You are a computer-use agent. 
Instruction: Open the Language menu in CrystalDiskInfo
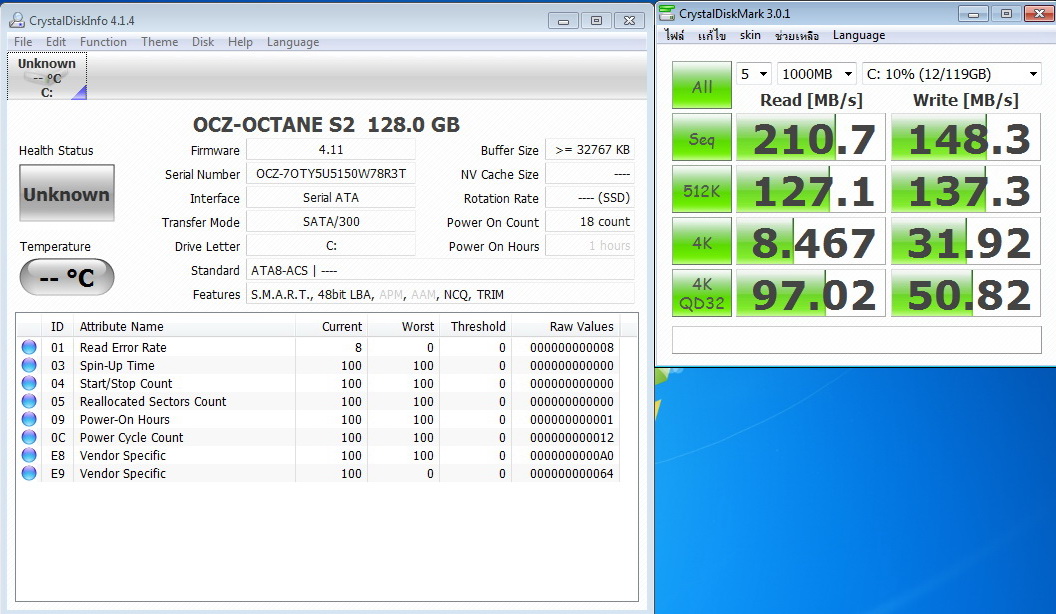coord(293,42)
